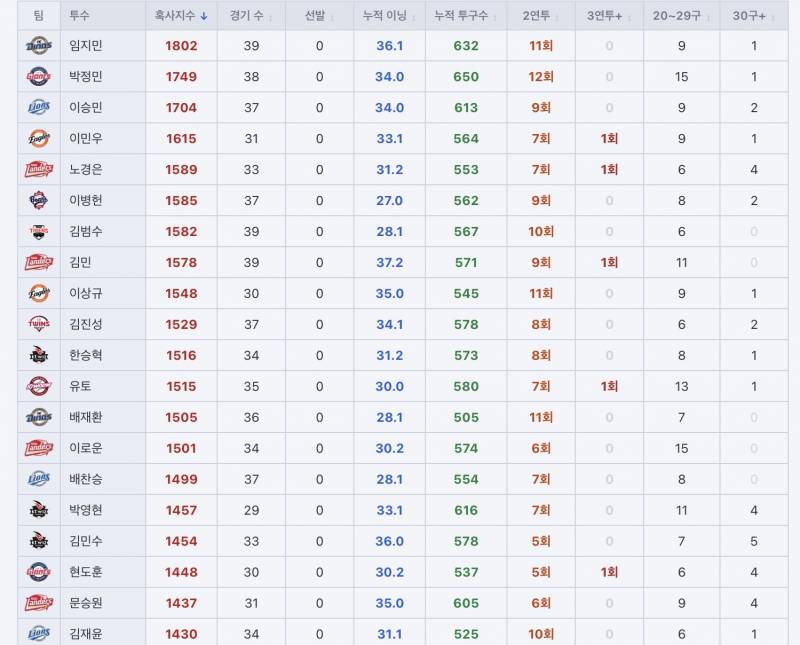Image resolution: width=800 pixels, height=645 pixels.
Task: Select 이병헌's 누적 이닝 27.0
Action: click(389, 201)
